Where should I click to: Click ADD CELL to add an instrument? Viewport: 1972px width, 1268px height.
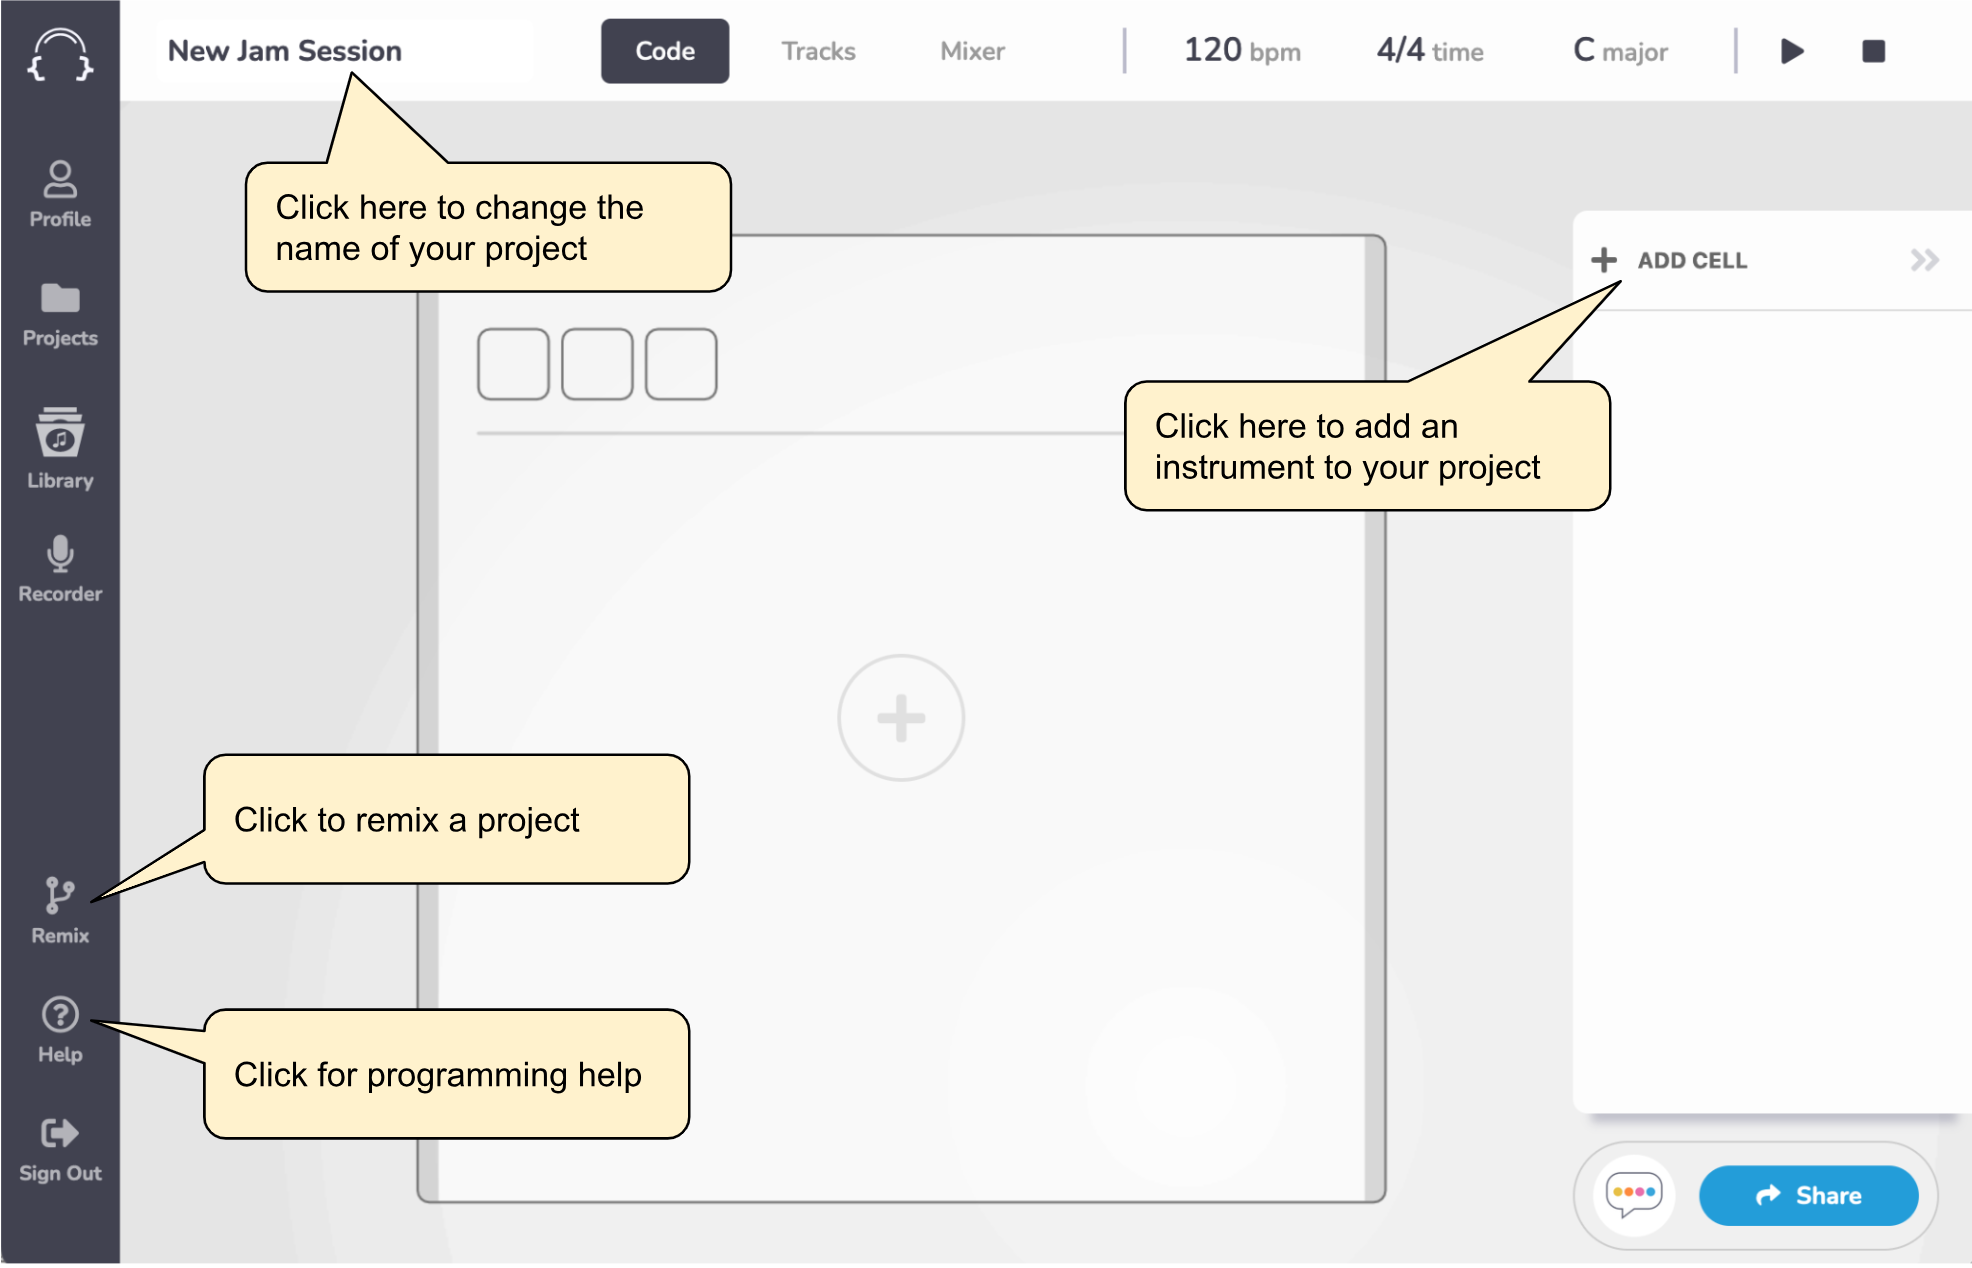click(1692, 261)
